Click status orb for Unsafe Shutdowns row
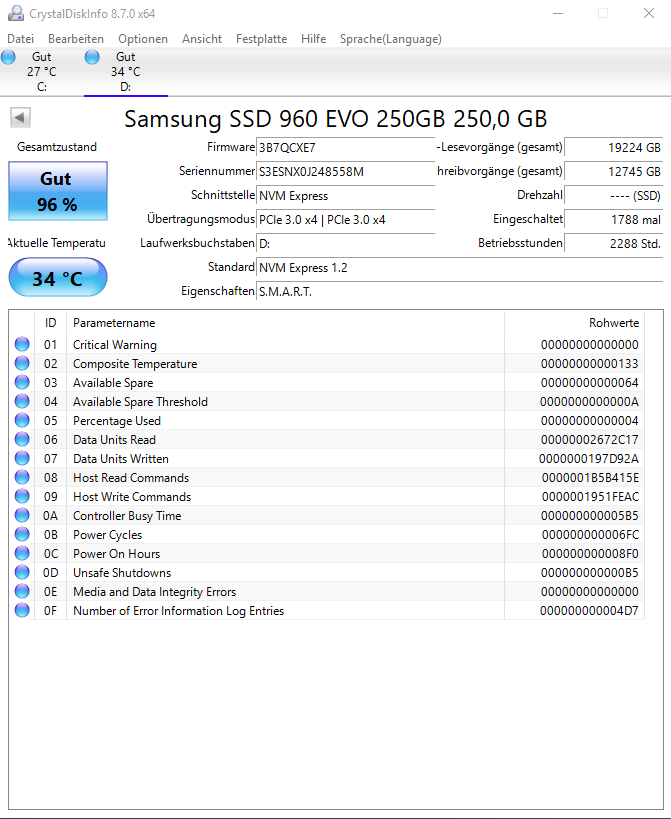Image resolution: width=671 pixels, height=819 pixels. click(x=22, y=572)
